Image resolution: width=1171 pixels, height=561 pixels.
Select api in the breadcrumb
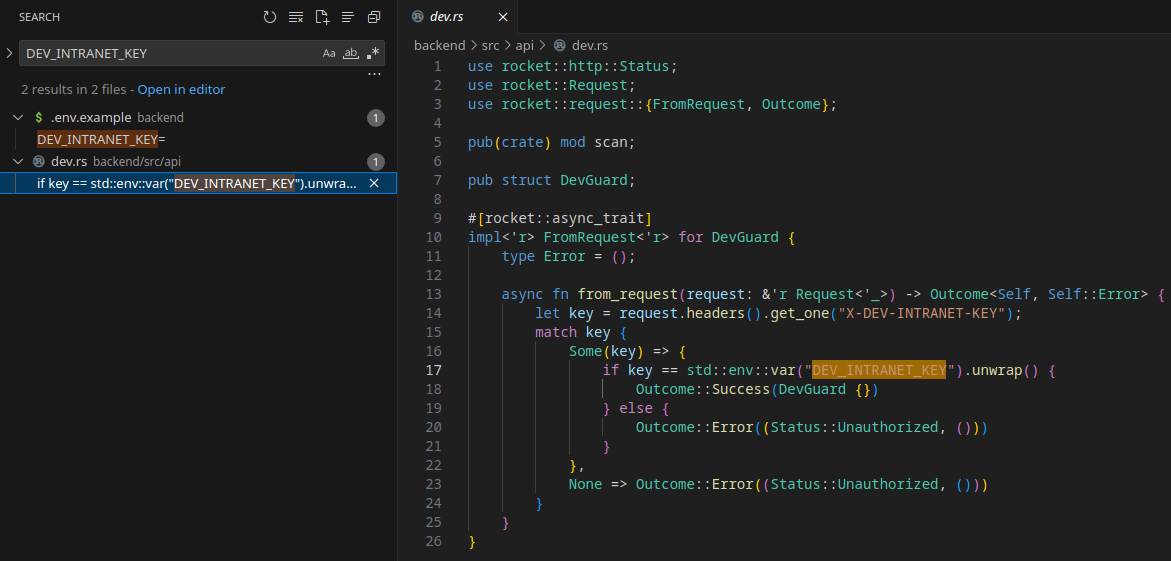(525, 46)
